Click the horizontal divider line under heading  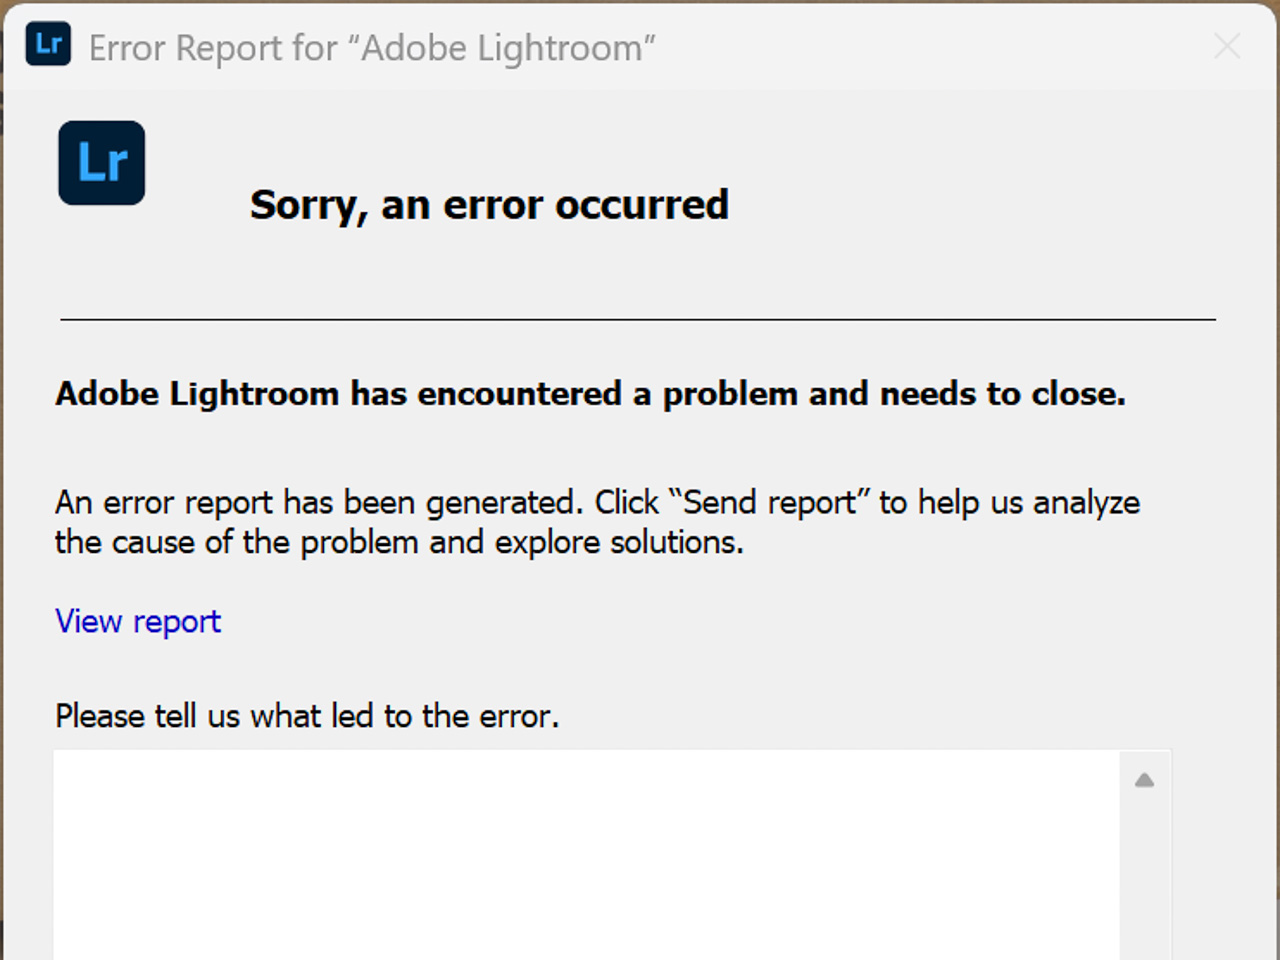[x=638, y=320]
